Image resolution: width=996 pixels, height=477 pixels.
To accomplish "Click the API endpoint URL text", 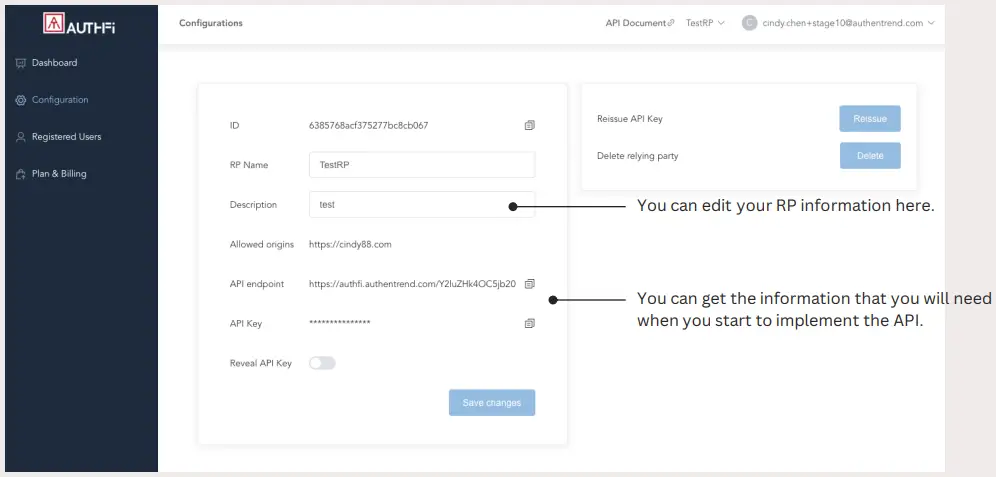I will coord(412,284).
